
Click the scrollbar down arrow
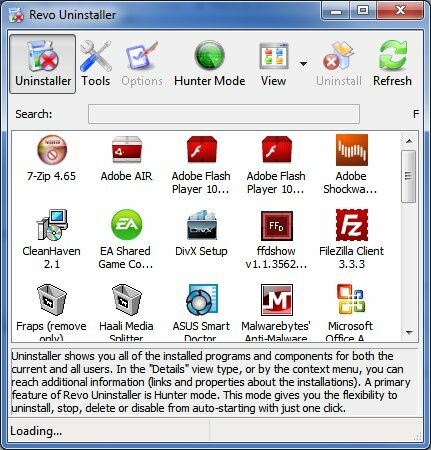(x=409, y=332)
